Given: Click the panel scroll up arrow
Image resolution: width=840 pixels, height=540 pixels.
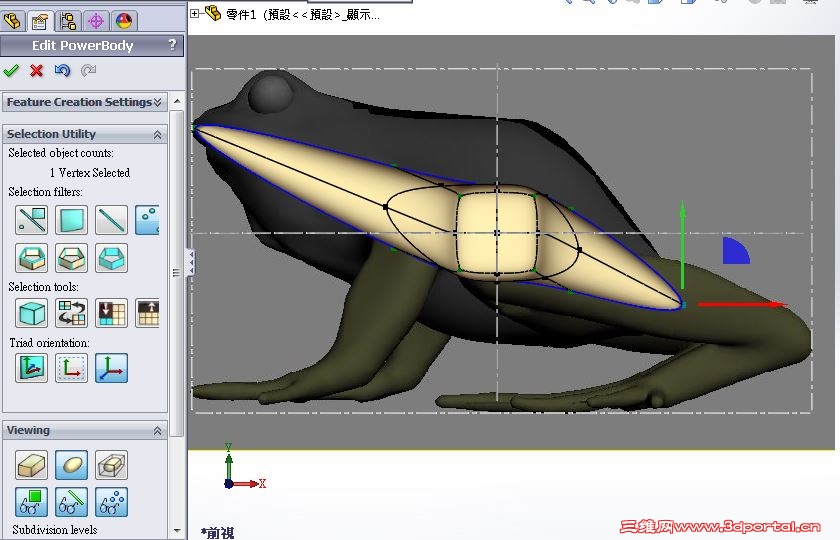Looking at the screenshot, I should 177,101.
